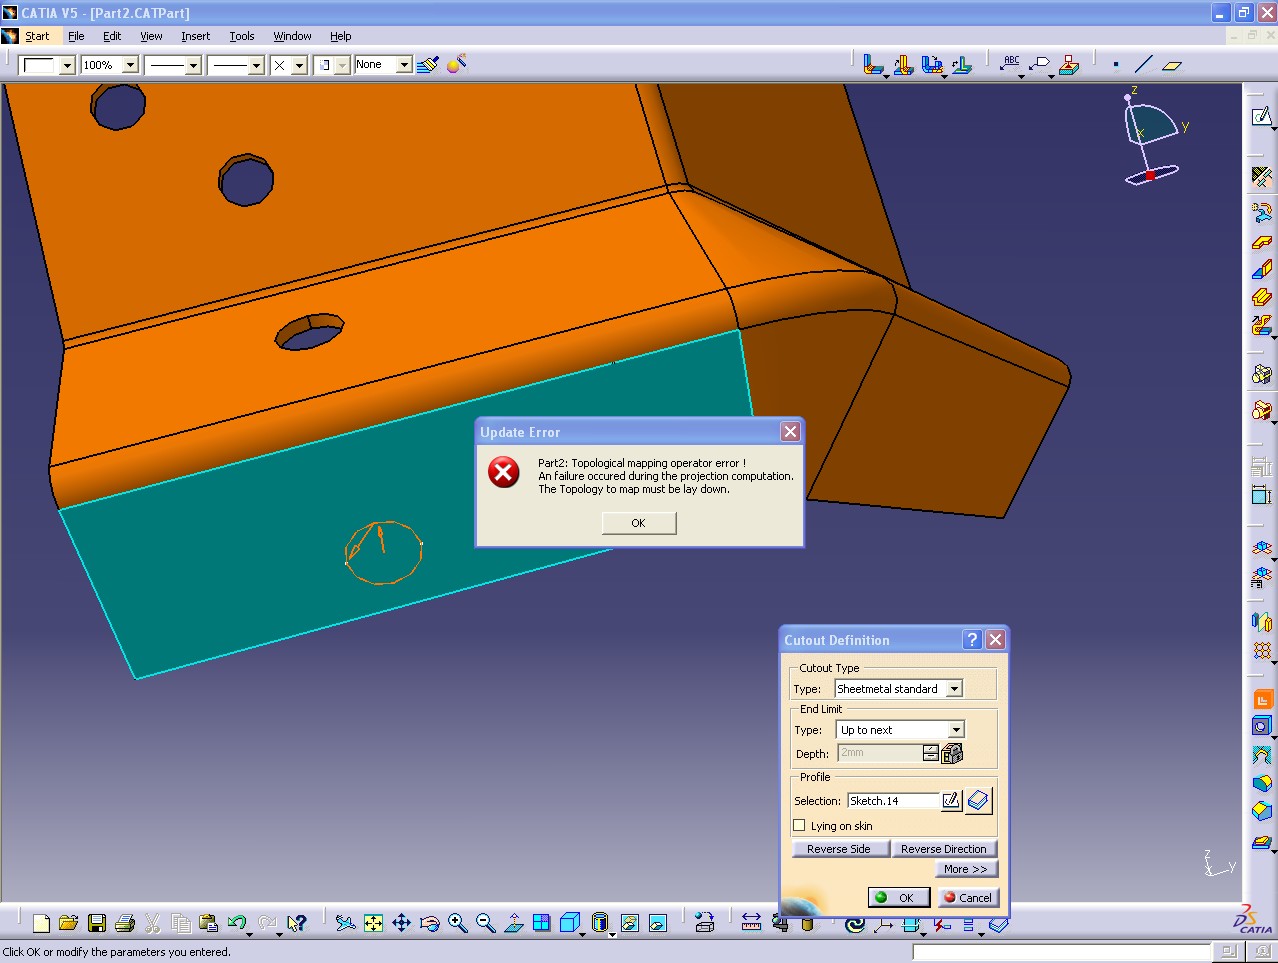Click Cancel in the Cutout Definition dialog

pyautogui.click(x=968, y=897)
